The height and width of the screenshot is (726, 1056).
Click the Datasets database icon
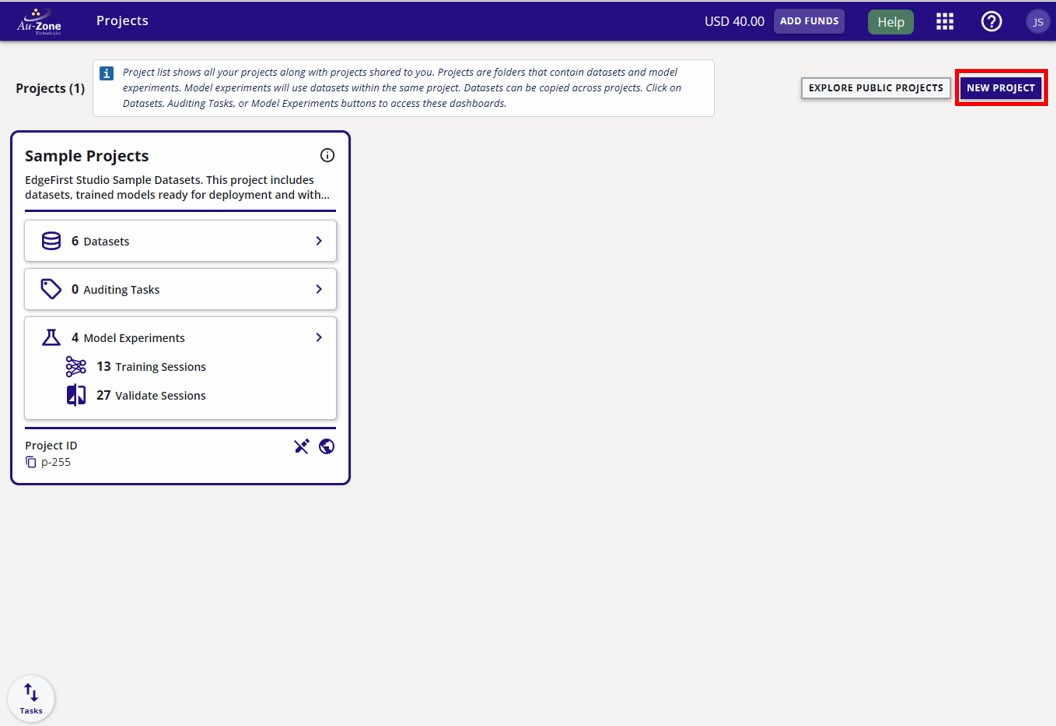[x=52, y=241]
